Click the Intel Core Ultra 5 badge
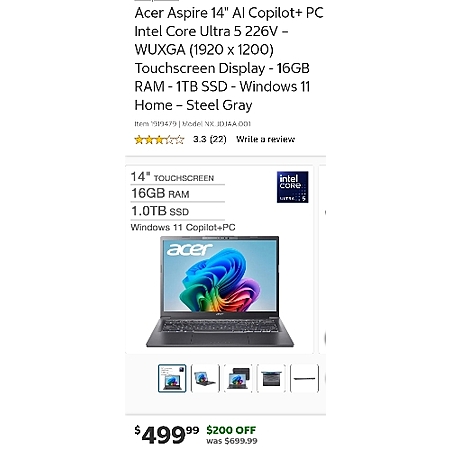The width and height of the screenshot is (450, 450). tap(292, 187)
